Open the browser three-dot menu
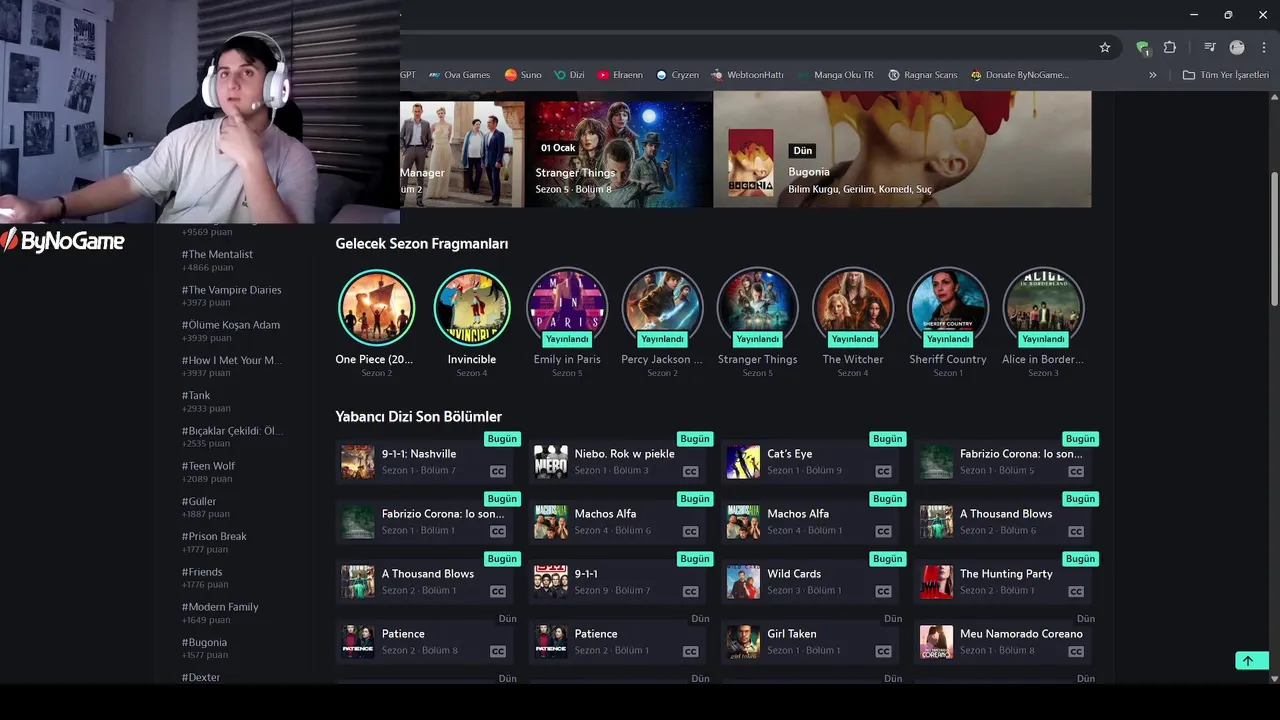 click(x=1264, y=47)
